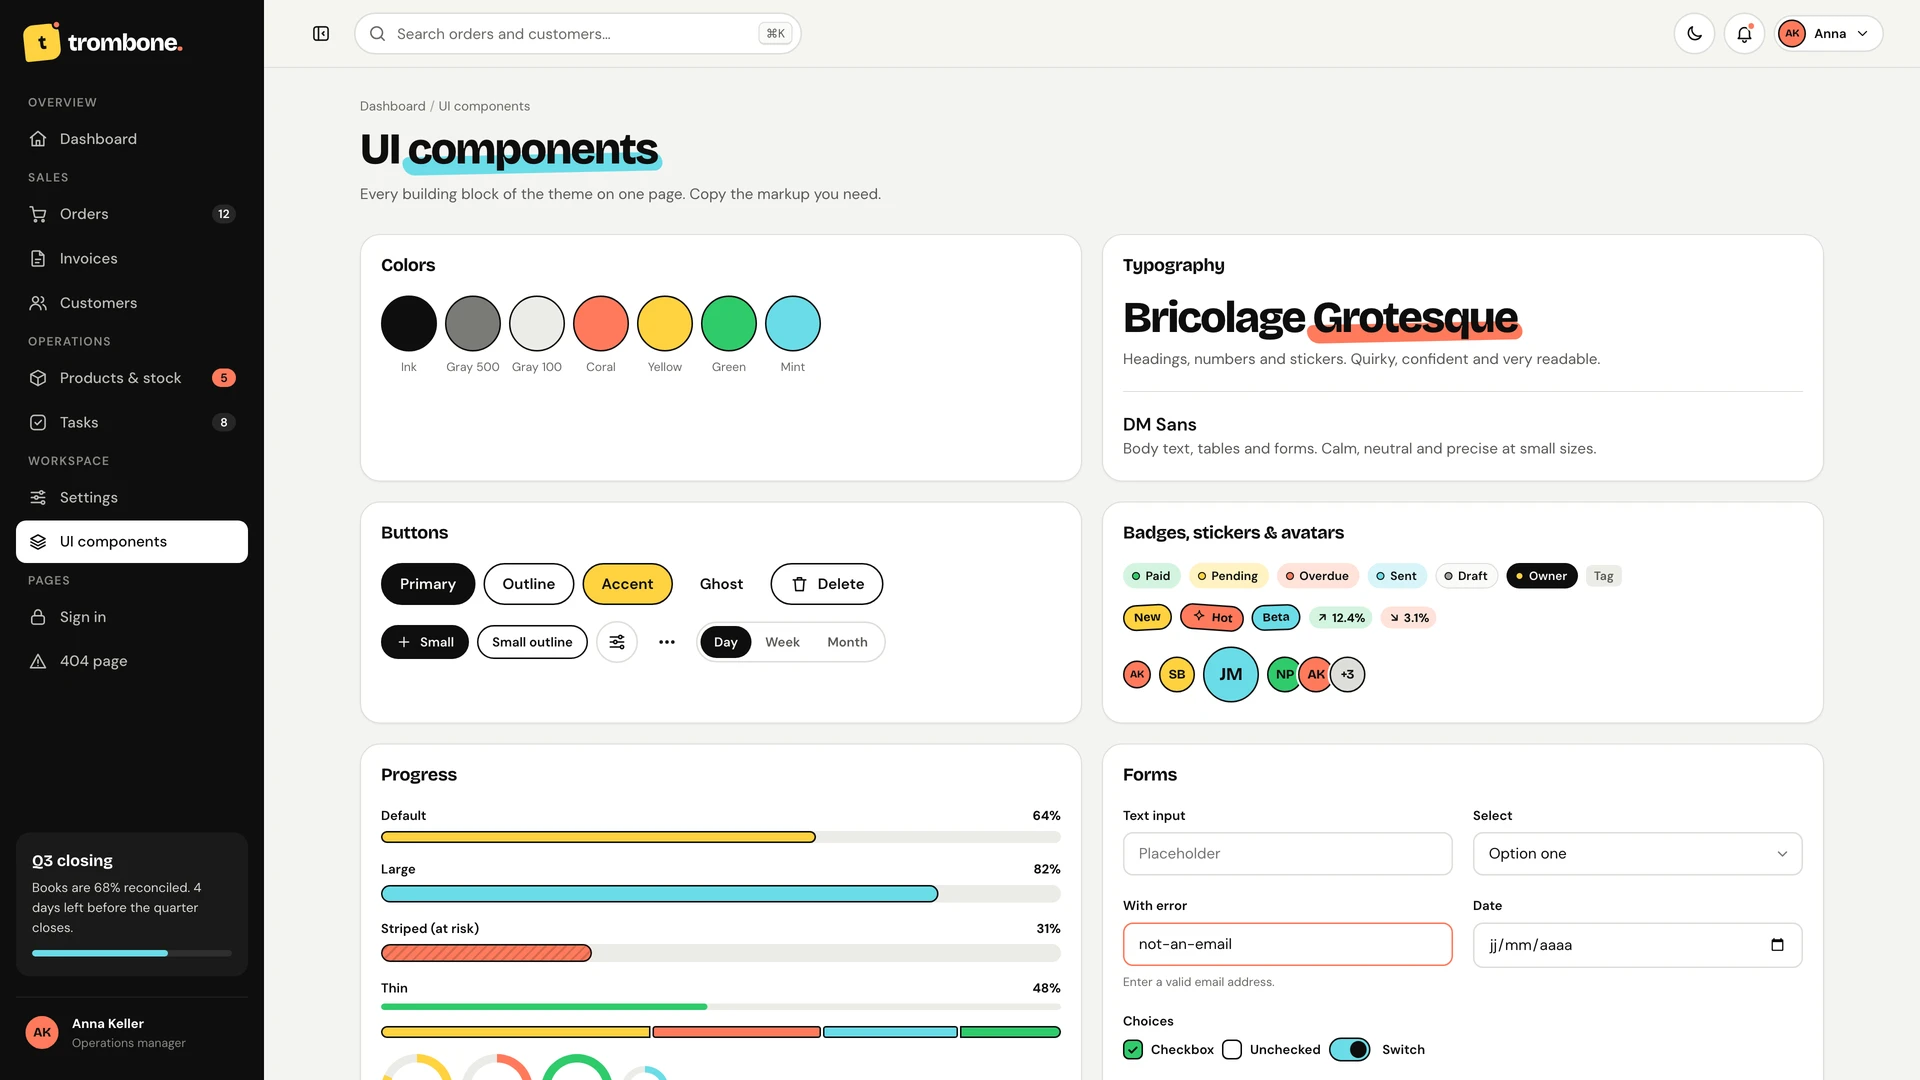Screen dimensions: 1920x1080
Task: Click the Mint color swatch
Action: (793, 323)
